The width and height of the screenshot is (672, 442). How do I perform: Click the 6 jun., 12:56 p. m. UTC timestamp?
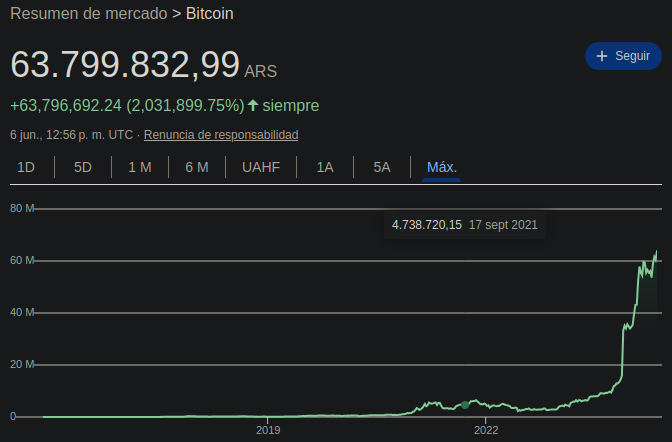point(72,135)
